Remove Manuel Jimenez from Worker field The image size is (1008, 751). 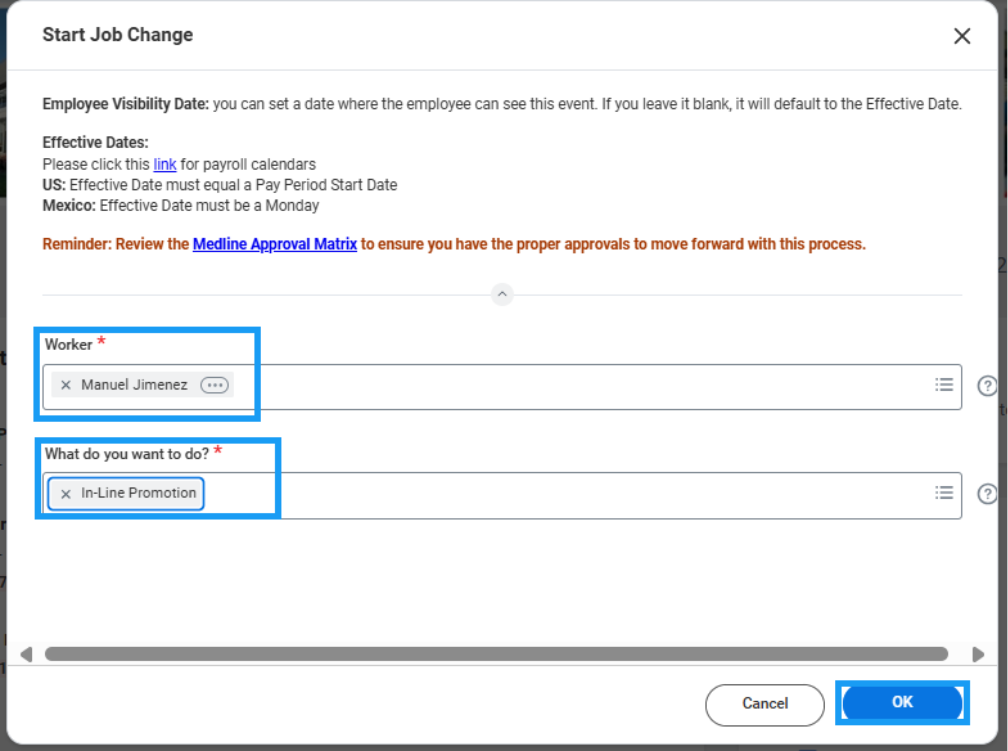[66, 385]
